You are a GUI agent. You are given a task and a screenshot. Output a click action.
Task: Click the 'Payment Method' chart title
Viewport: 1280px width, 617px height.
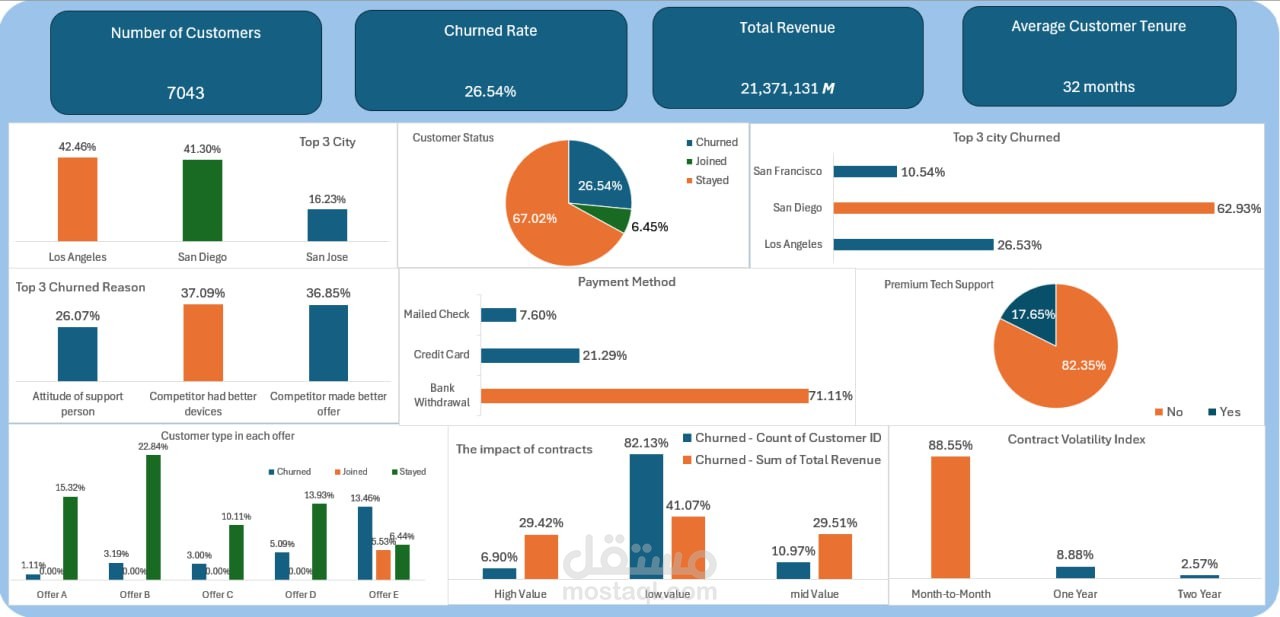click(x=627, y=282)
